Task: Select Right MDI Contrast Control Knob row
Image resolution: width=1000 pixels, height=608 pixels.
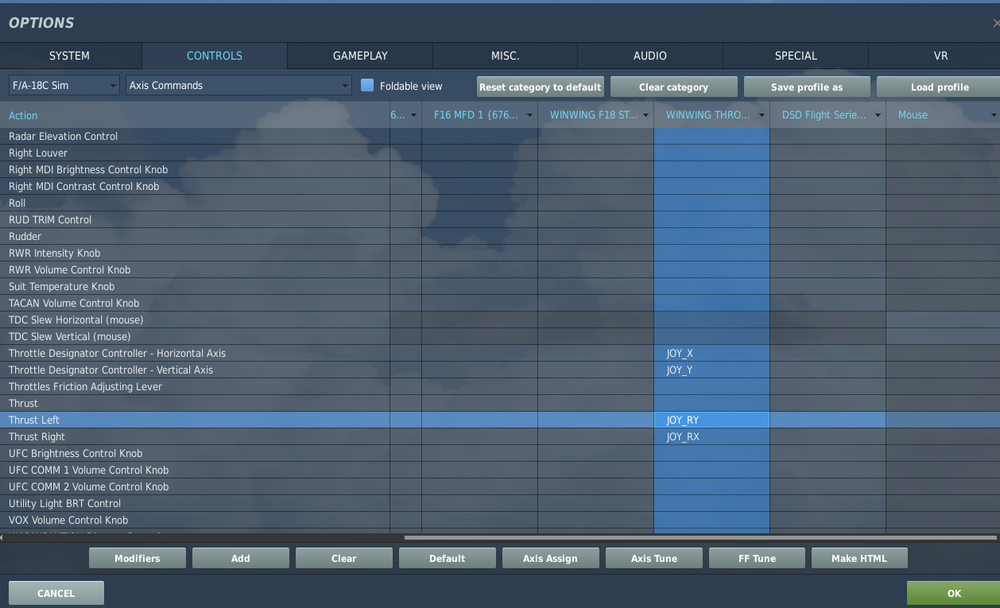Action: click(x=500, y=186)
